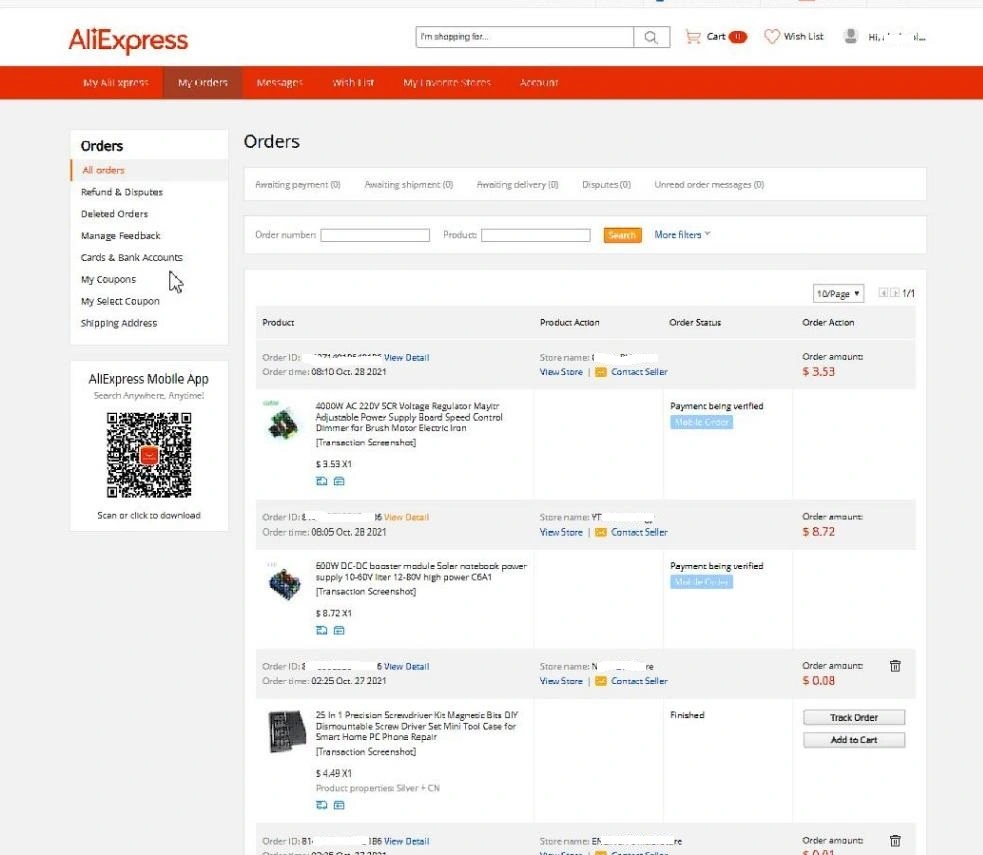The width and height of the screenshot is (983, 855).
Task: Go to previous page arrow
Action: 883,293
